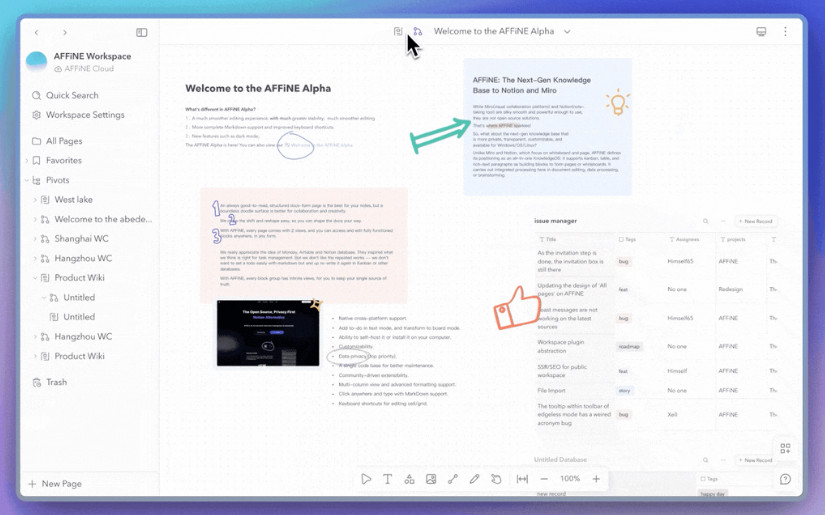Collapse the expanded Product Wiki item
Viewport: 825px width, 515px height.
pyautogui.click(x=35, y=278)
